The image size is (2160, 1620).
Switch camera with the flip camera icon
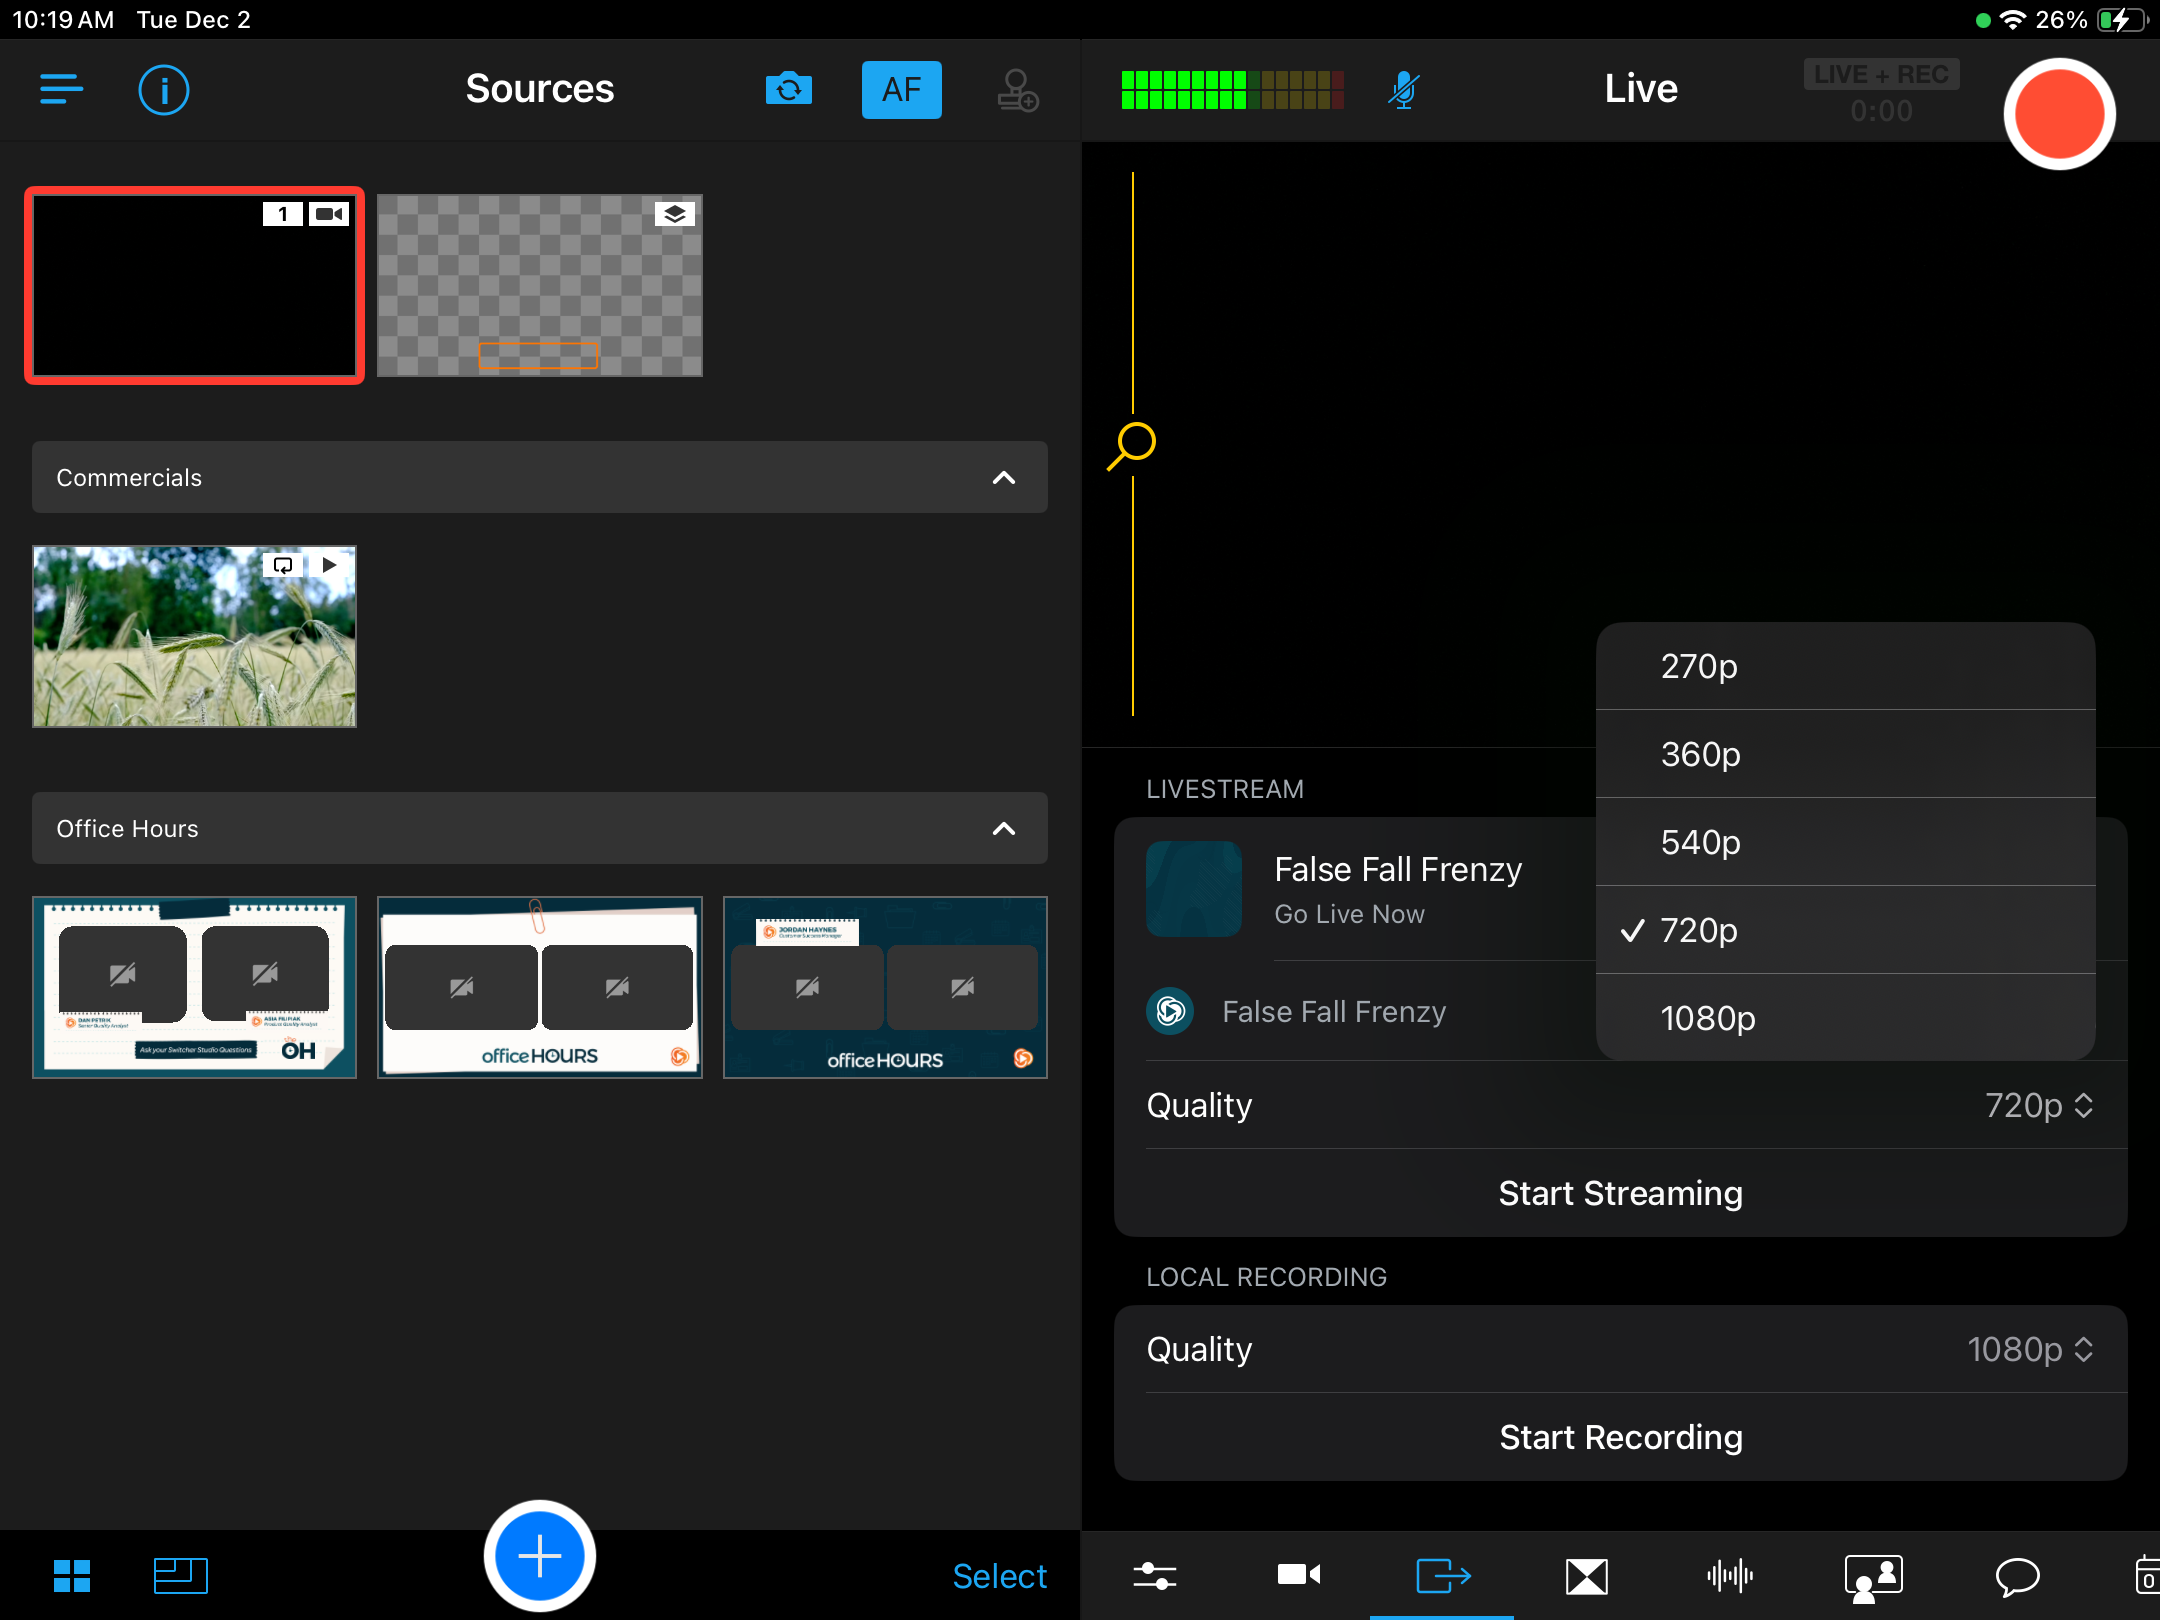788,89
